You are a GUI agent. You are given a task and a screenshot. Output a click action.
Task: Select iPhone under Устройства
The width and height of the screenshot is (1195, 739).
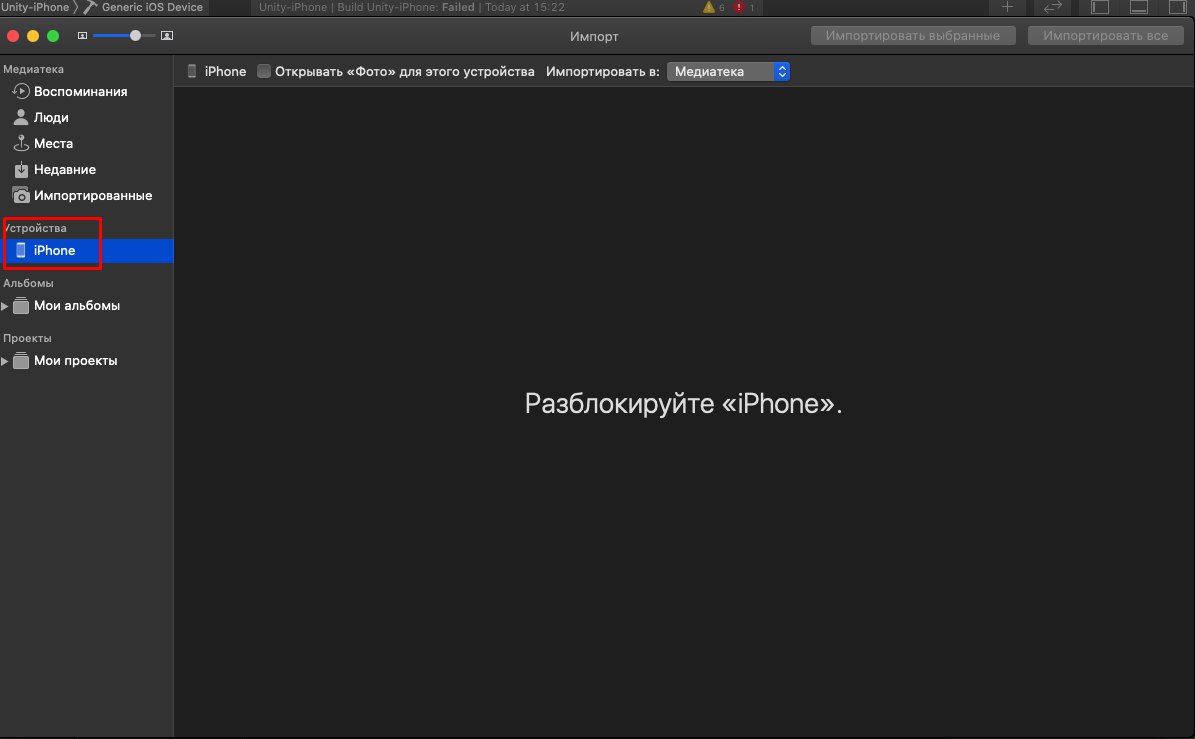click(x=87, y=251)
